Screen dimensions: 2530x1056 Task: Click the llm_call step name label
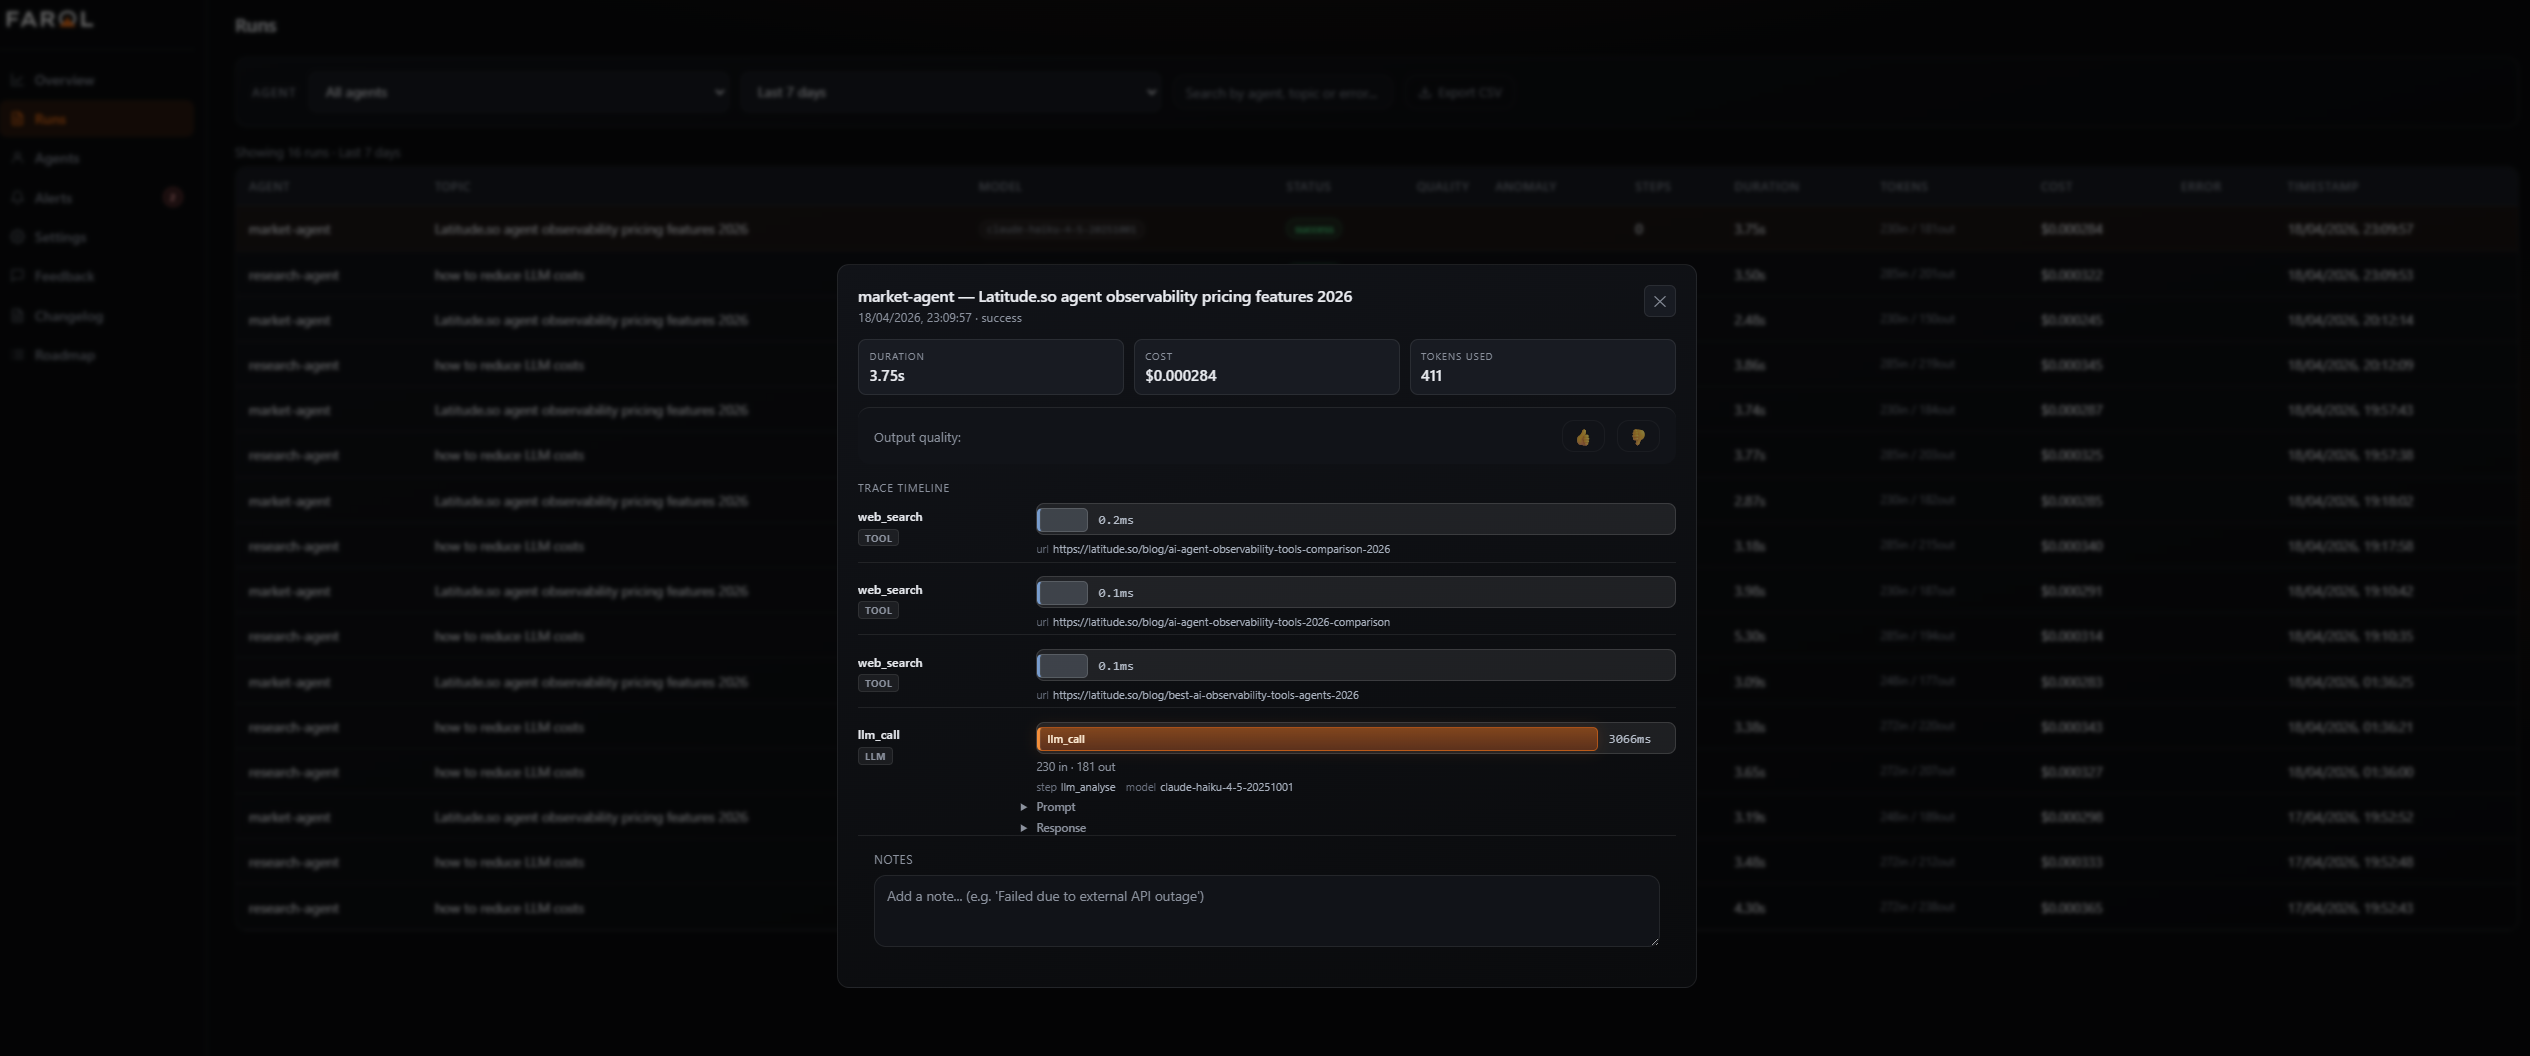878,735
